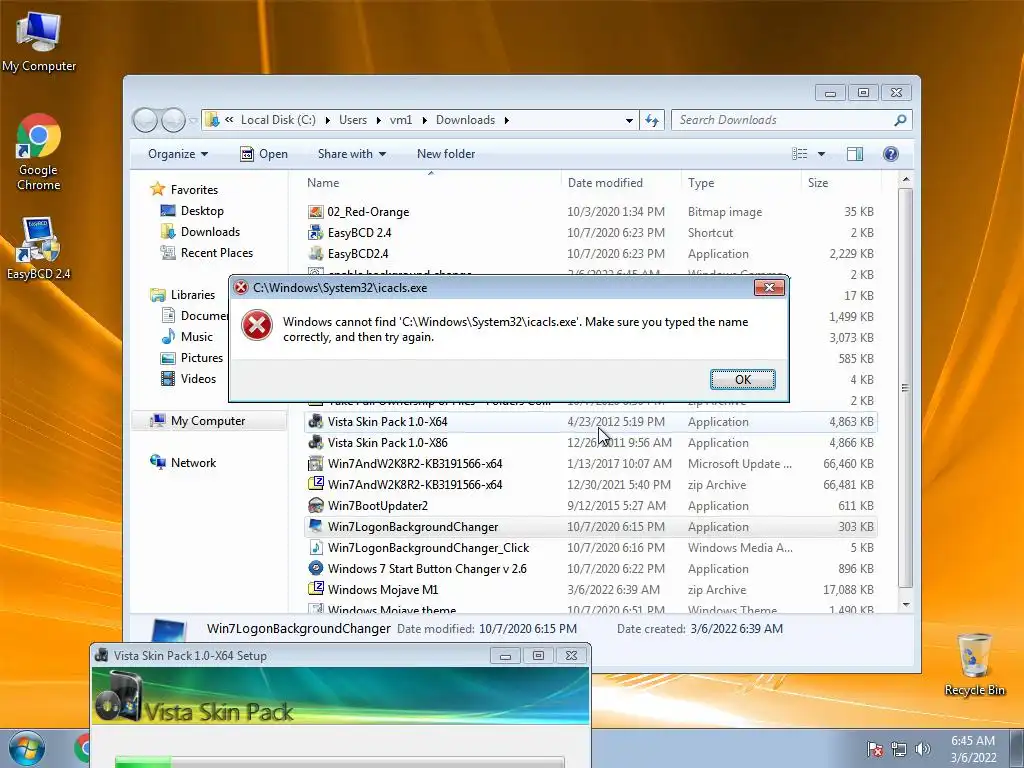Image resolution: width=1024 pixels, height=768 pixels.
Task: Click the scroll down arrow of file list
Action: click(905, 605)
